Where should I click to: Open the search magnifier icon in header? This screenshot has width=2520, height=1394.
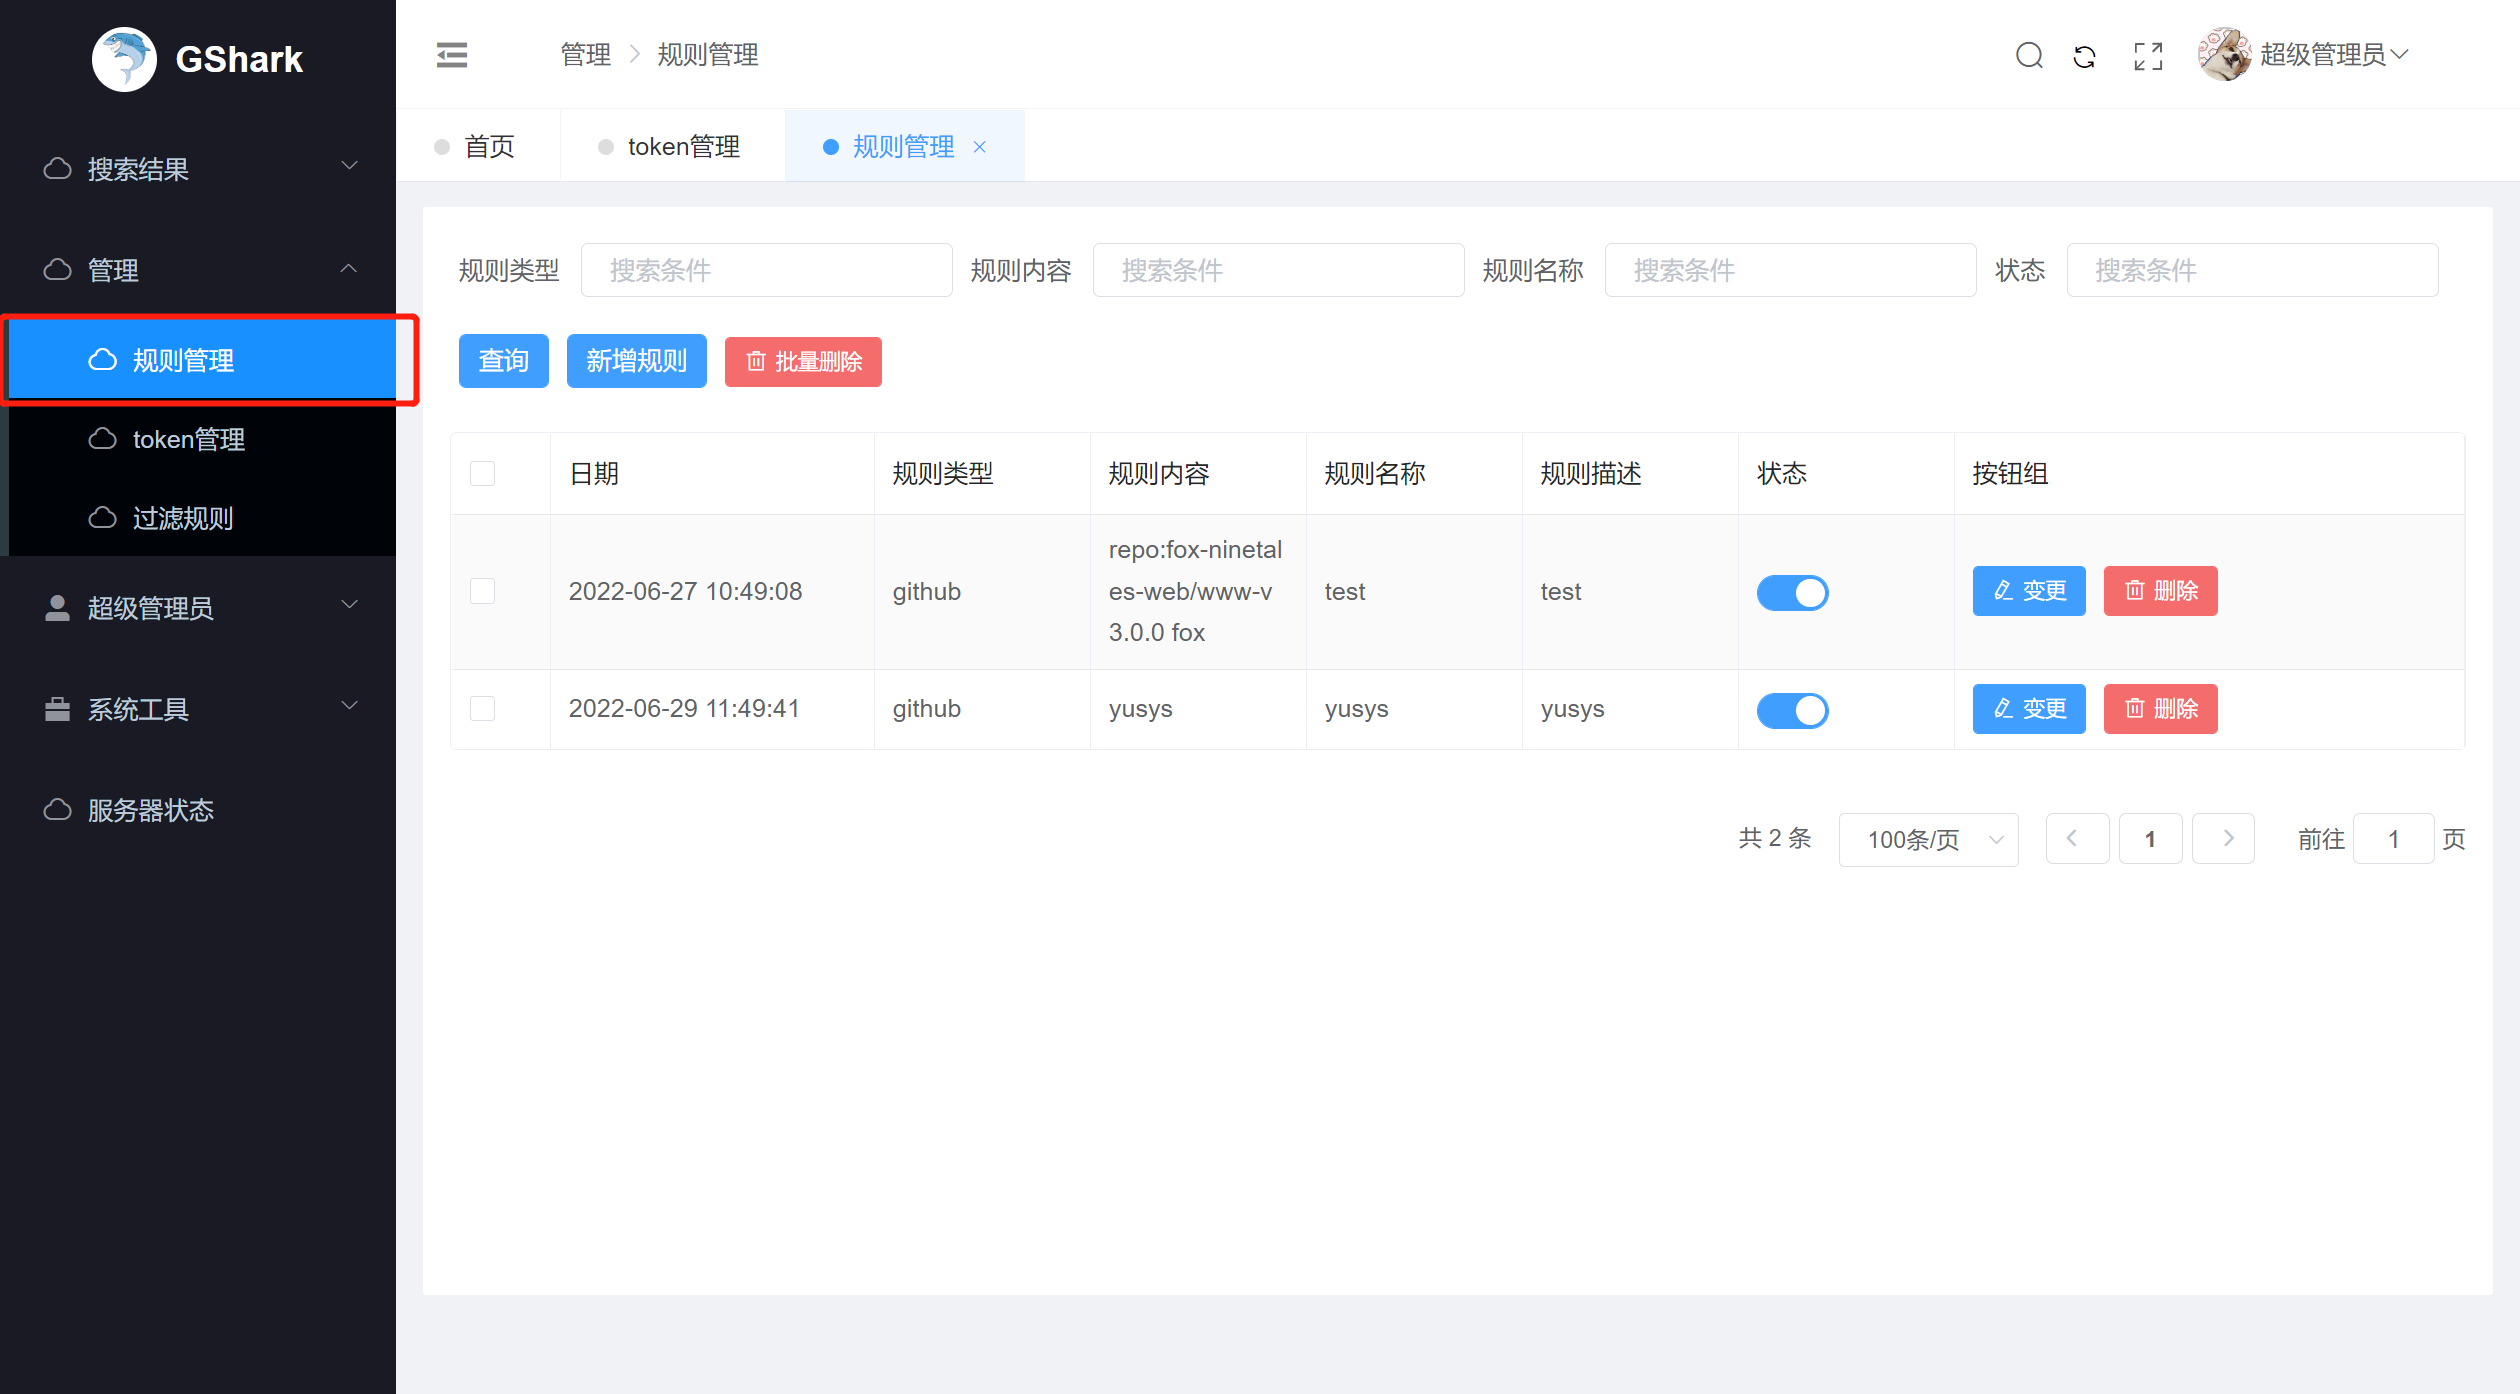2029,55
